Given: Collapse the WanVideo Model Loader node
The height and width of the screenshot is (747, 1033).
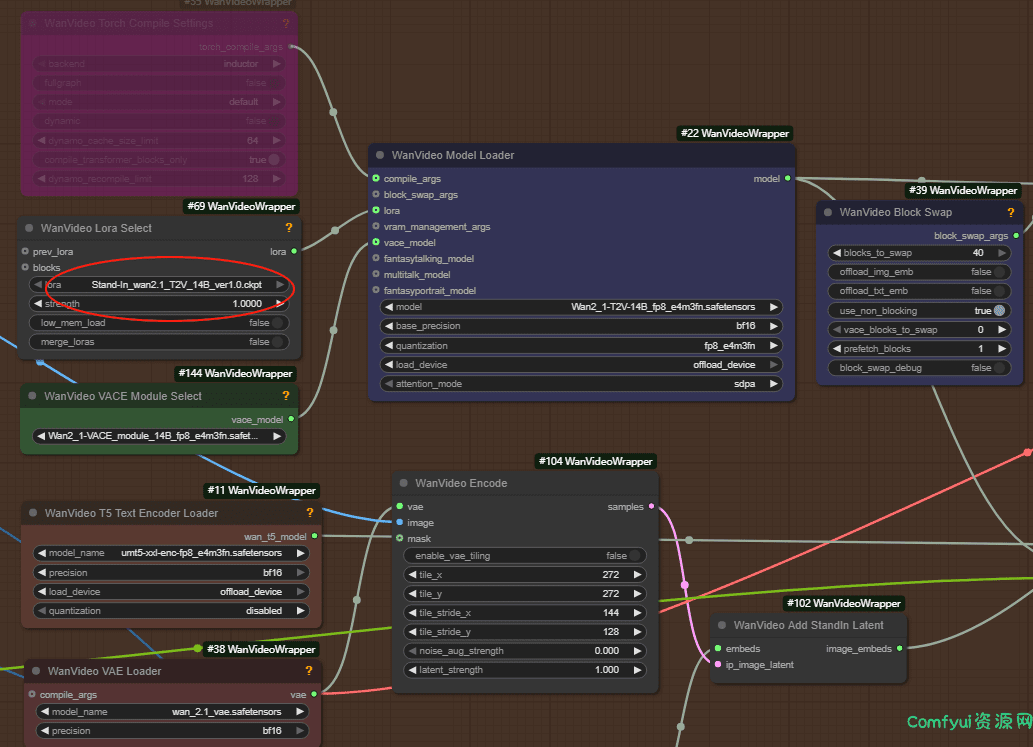Looking at the screenshot, I should tap(380, 155).
